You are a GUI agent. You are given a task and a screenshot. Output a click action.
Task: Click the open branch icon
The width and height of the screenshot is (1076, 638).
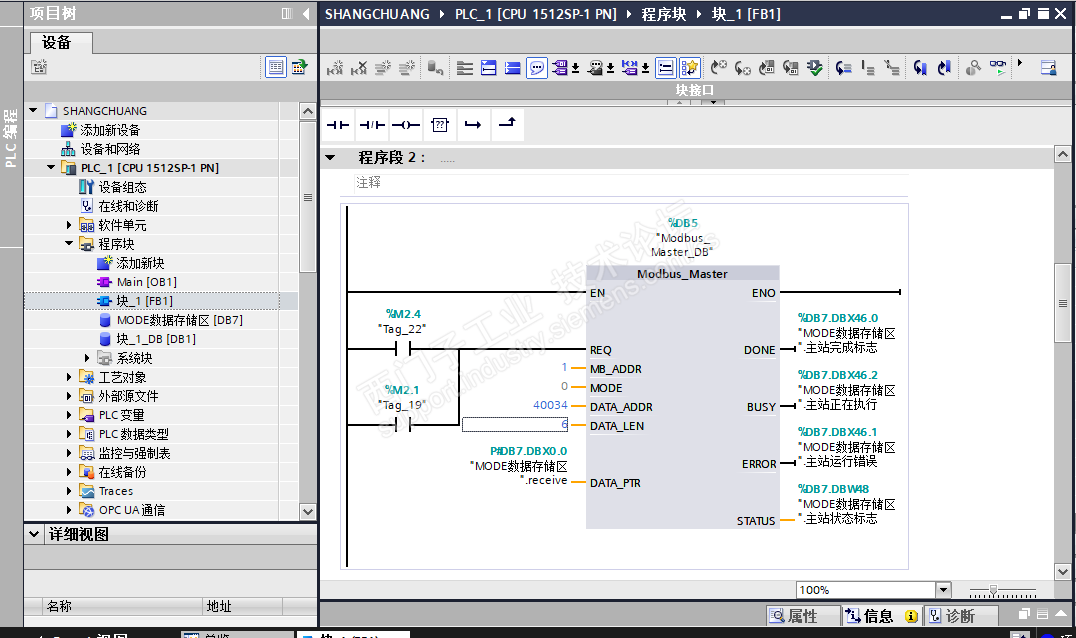point(473,125)
